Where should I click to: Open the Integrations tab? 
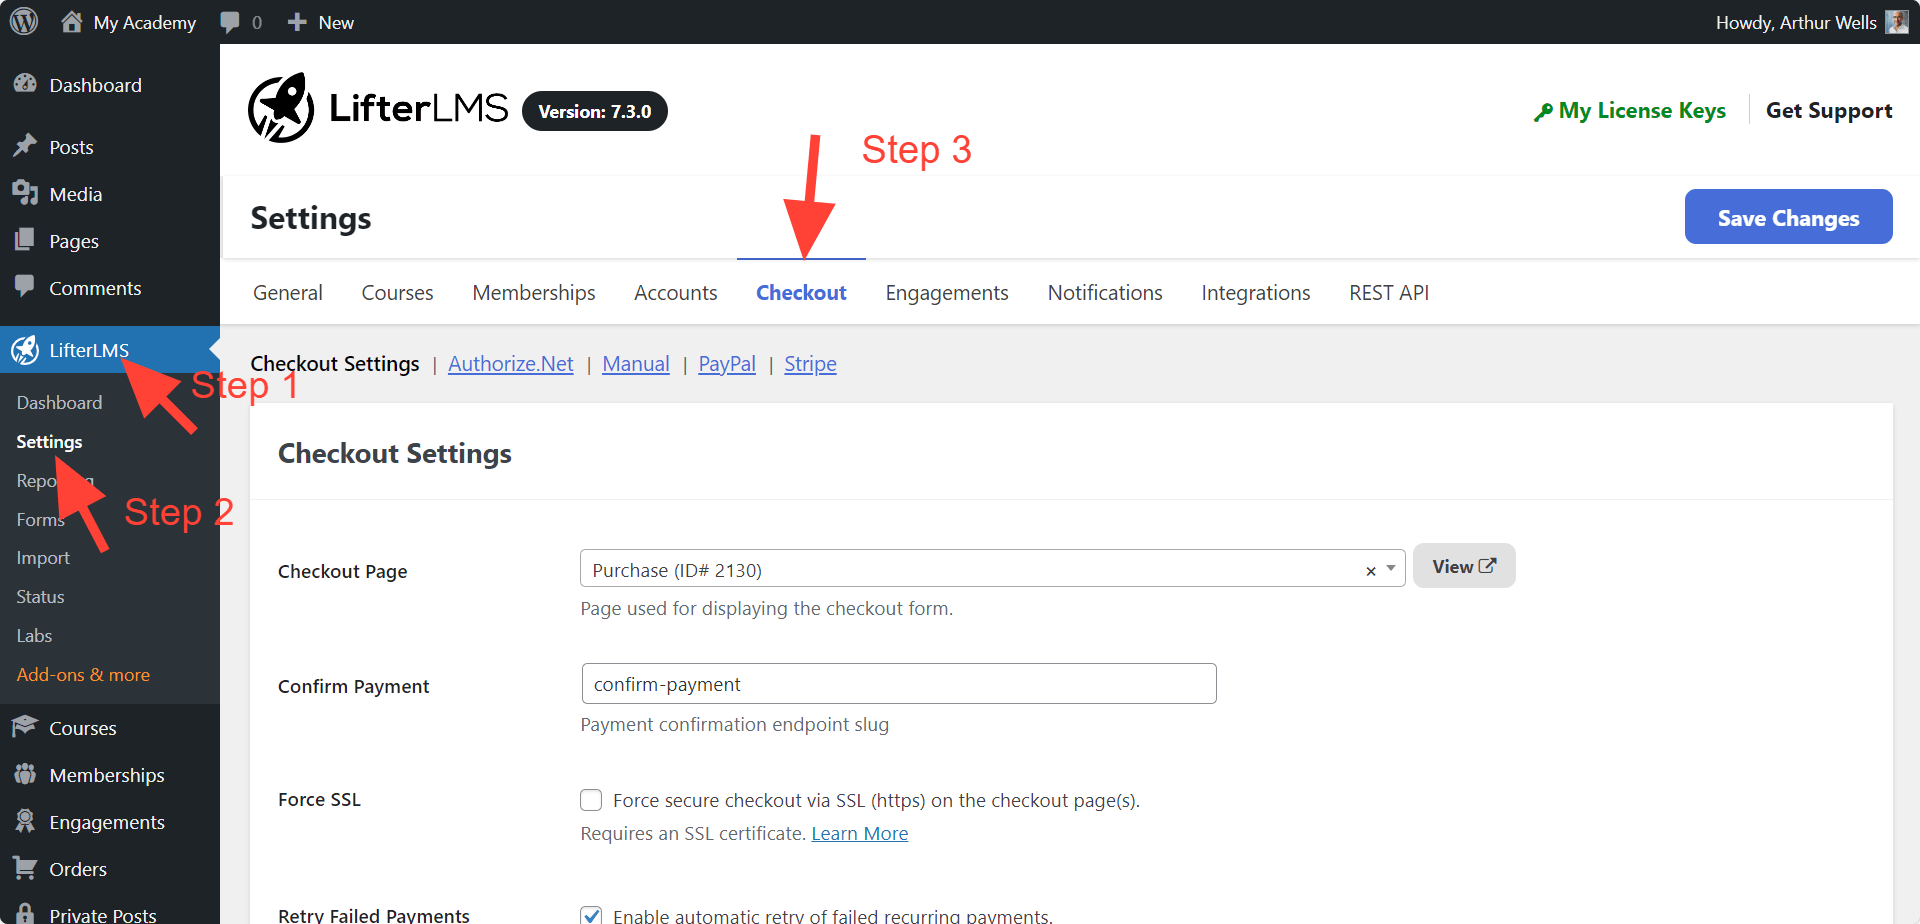tap(1256, 293)
